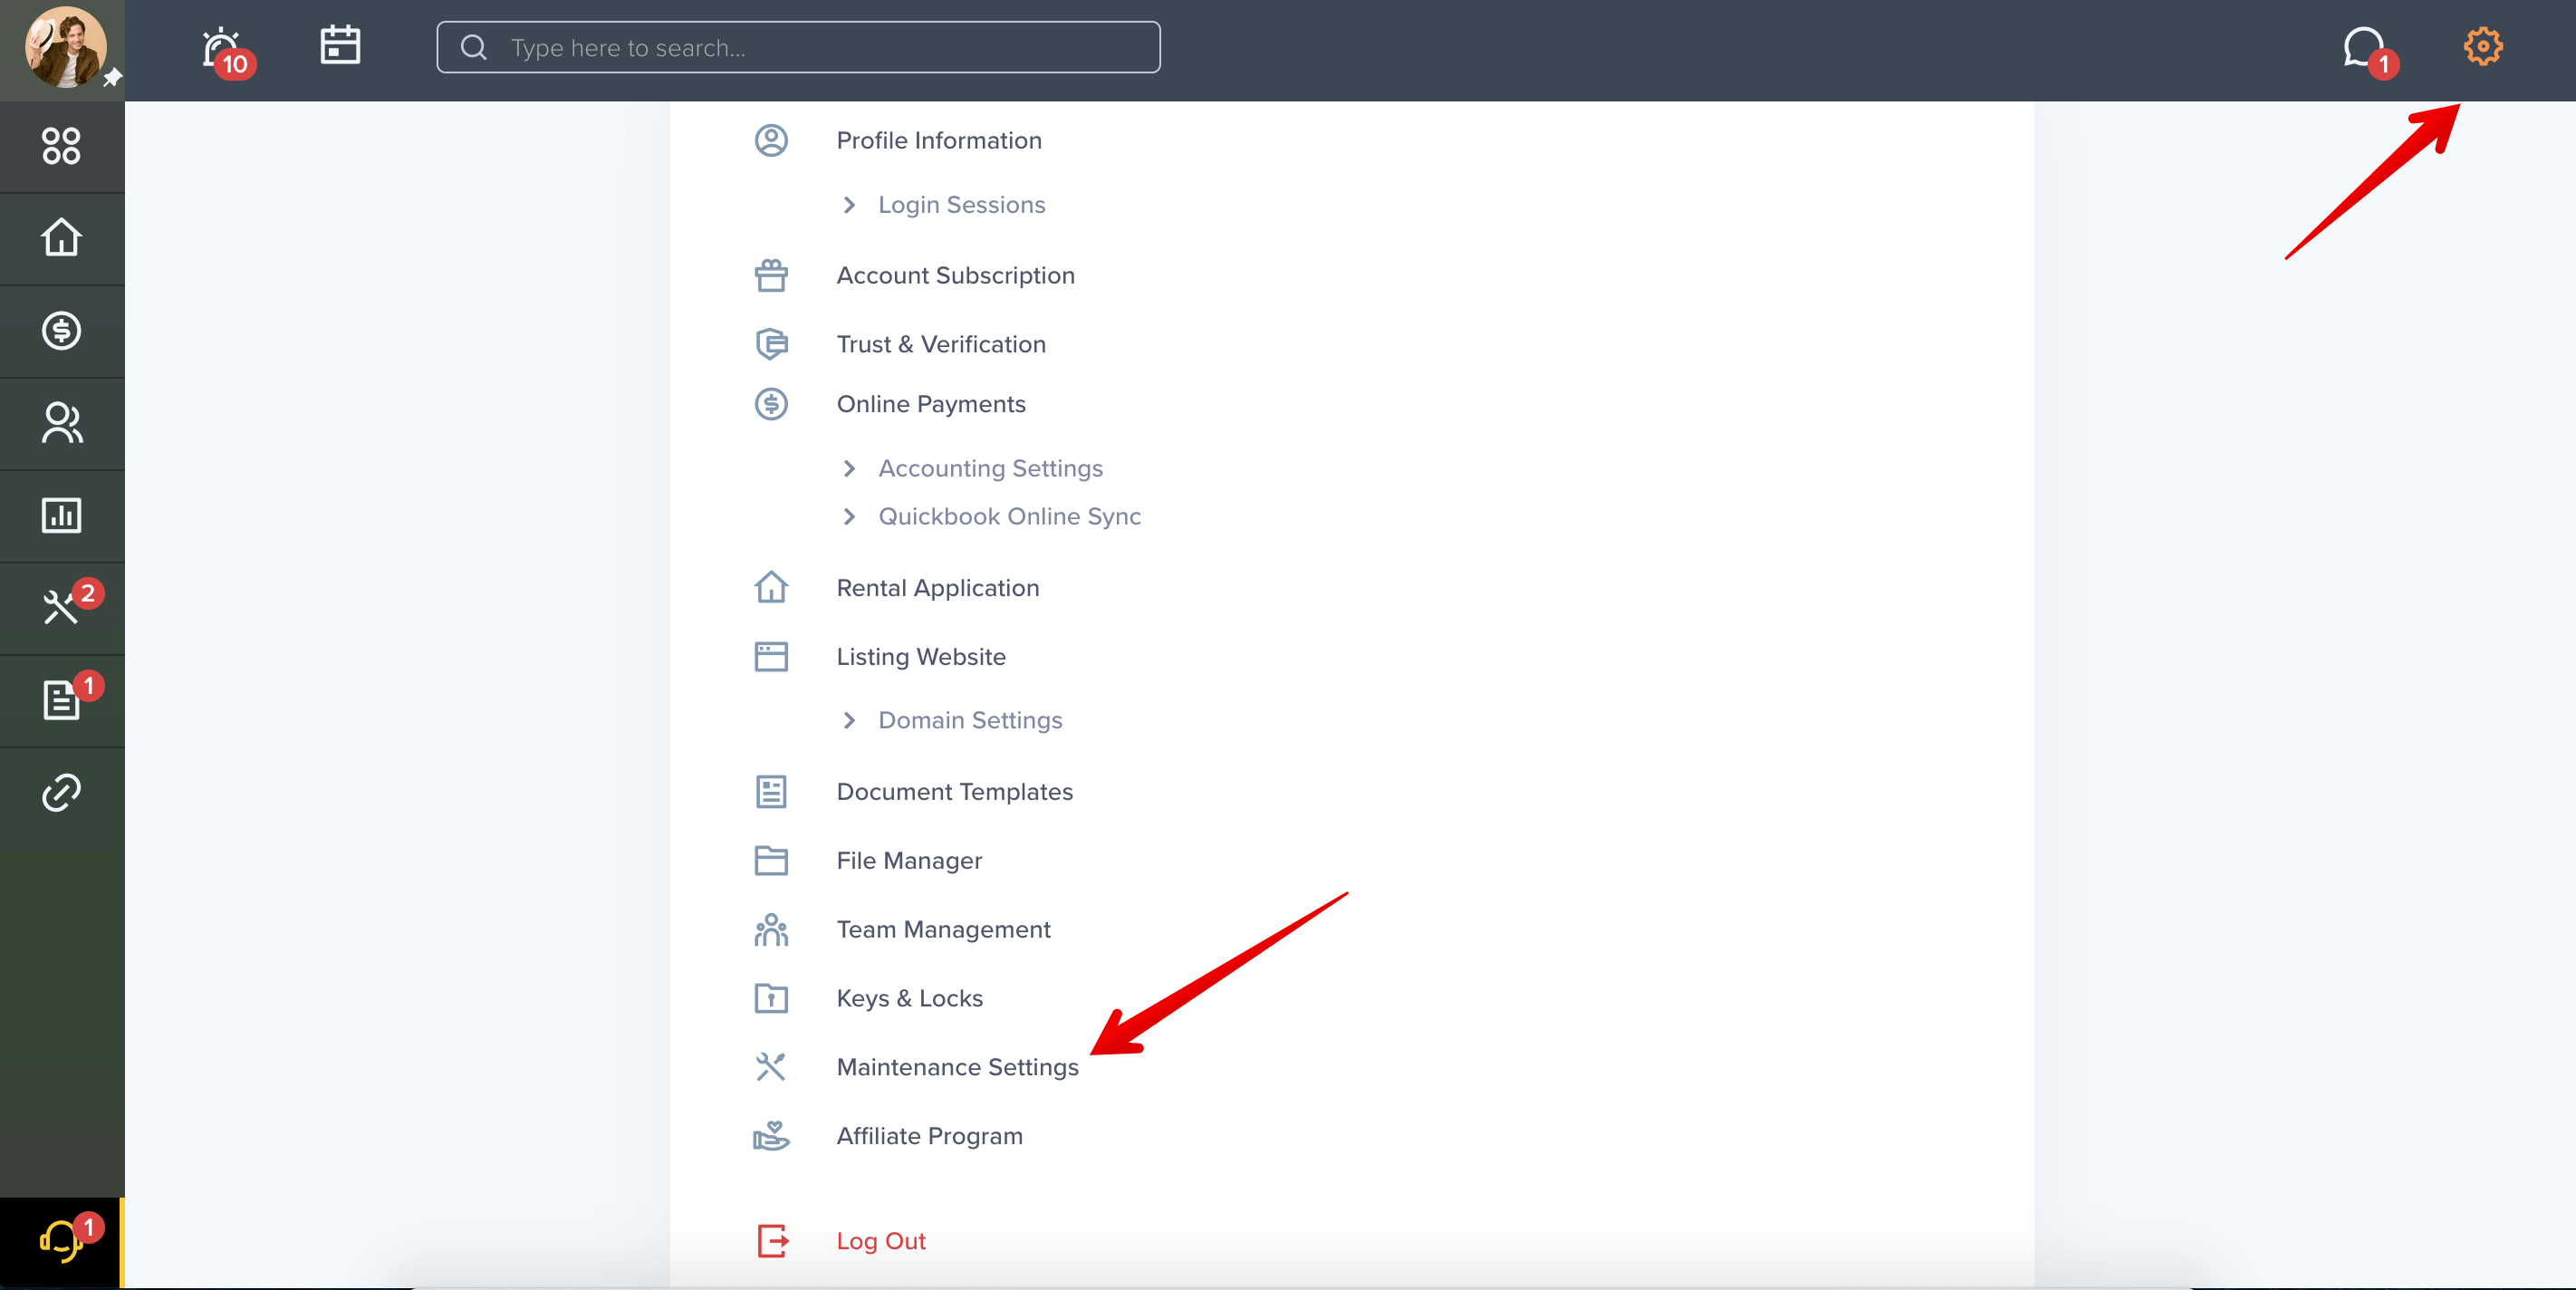Screen dimensions: 2576x1290
Task: Select Account Subscription menu item
Action: 955,275
